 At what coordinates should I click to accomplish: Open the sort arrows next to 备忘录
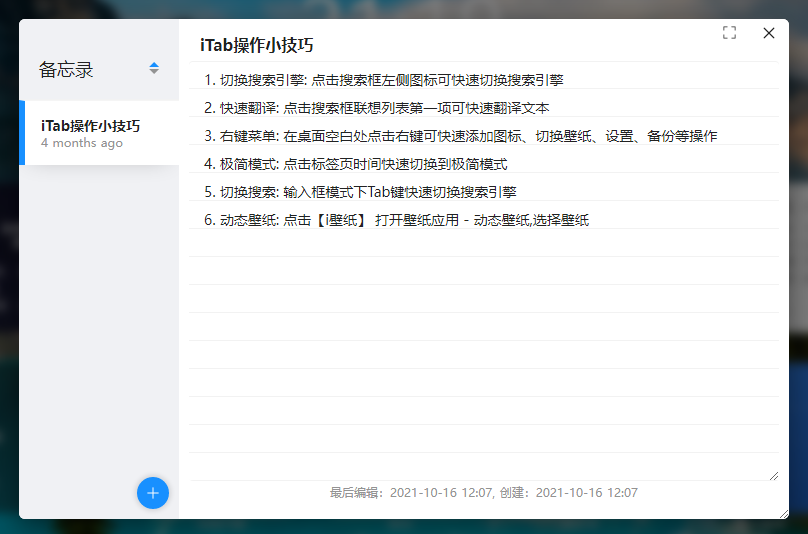154,68
